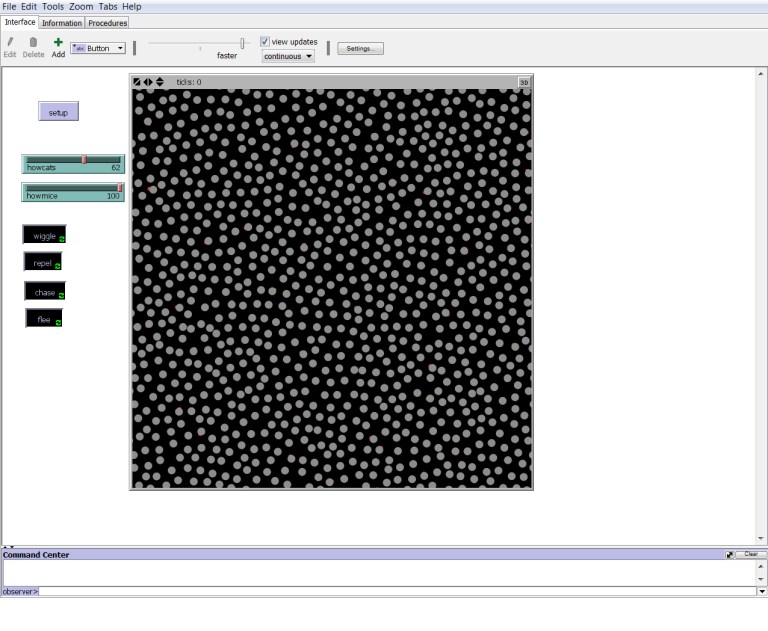This screenshot has width=768, height=631.
Task: Toggle the wiggle forever button
Action: pos(45,236)
